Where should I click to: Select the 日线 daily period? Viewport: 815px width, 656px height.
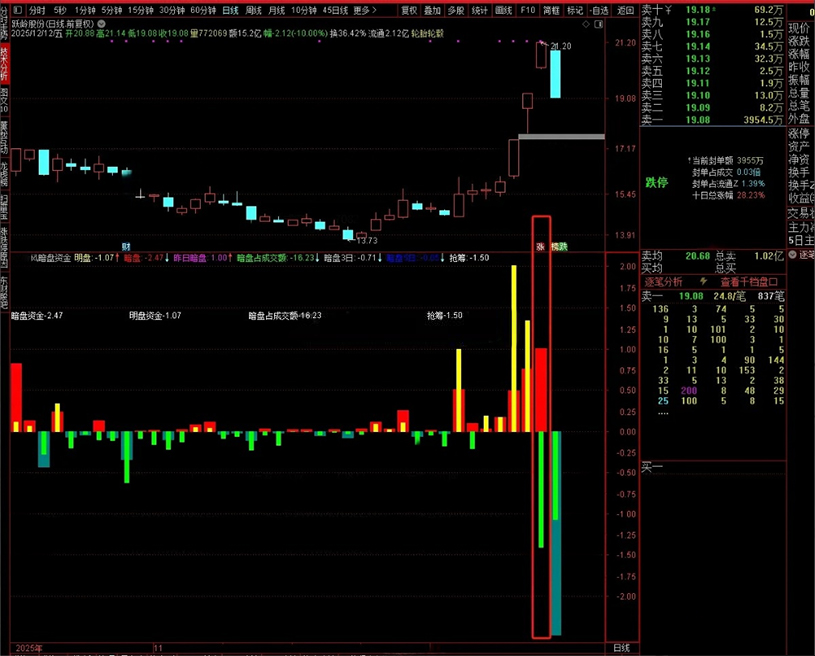click(x=230, y=10)
